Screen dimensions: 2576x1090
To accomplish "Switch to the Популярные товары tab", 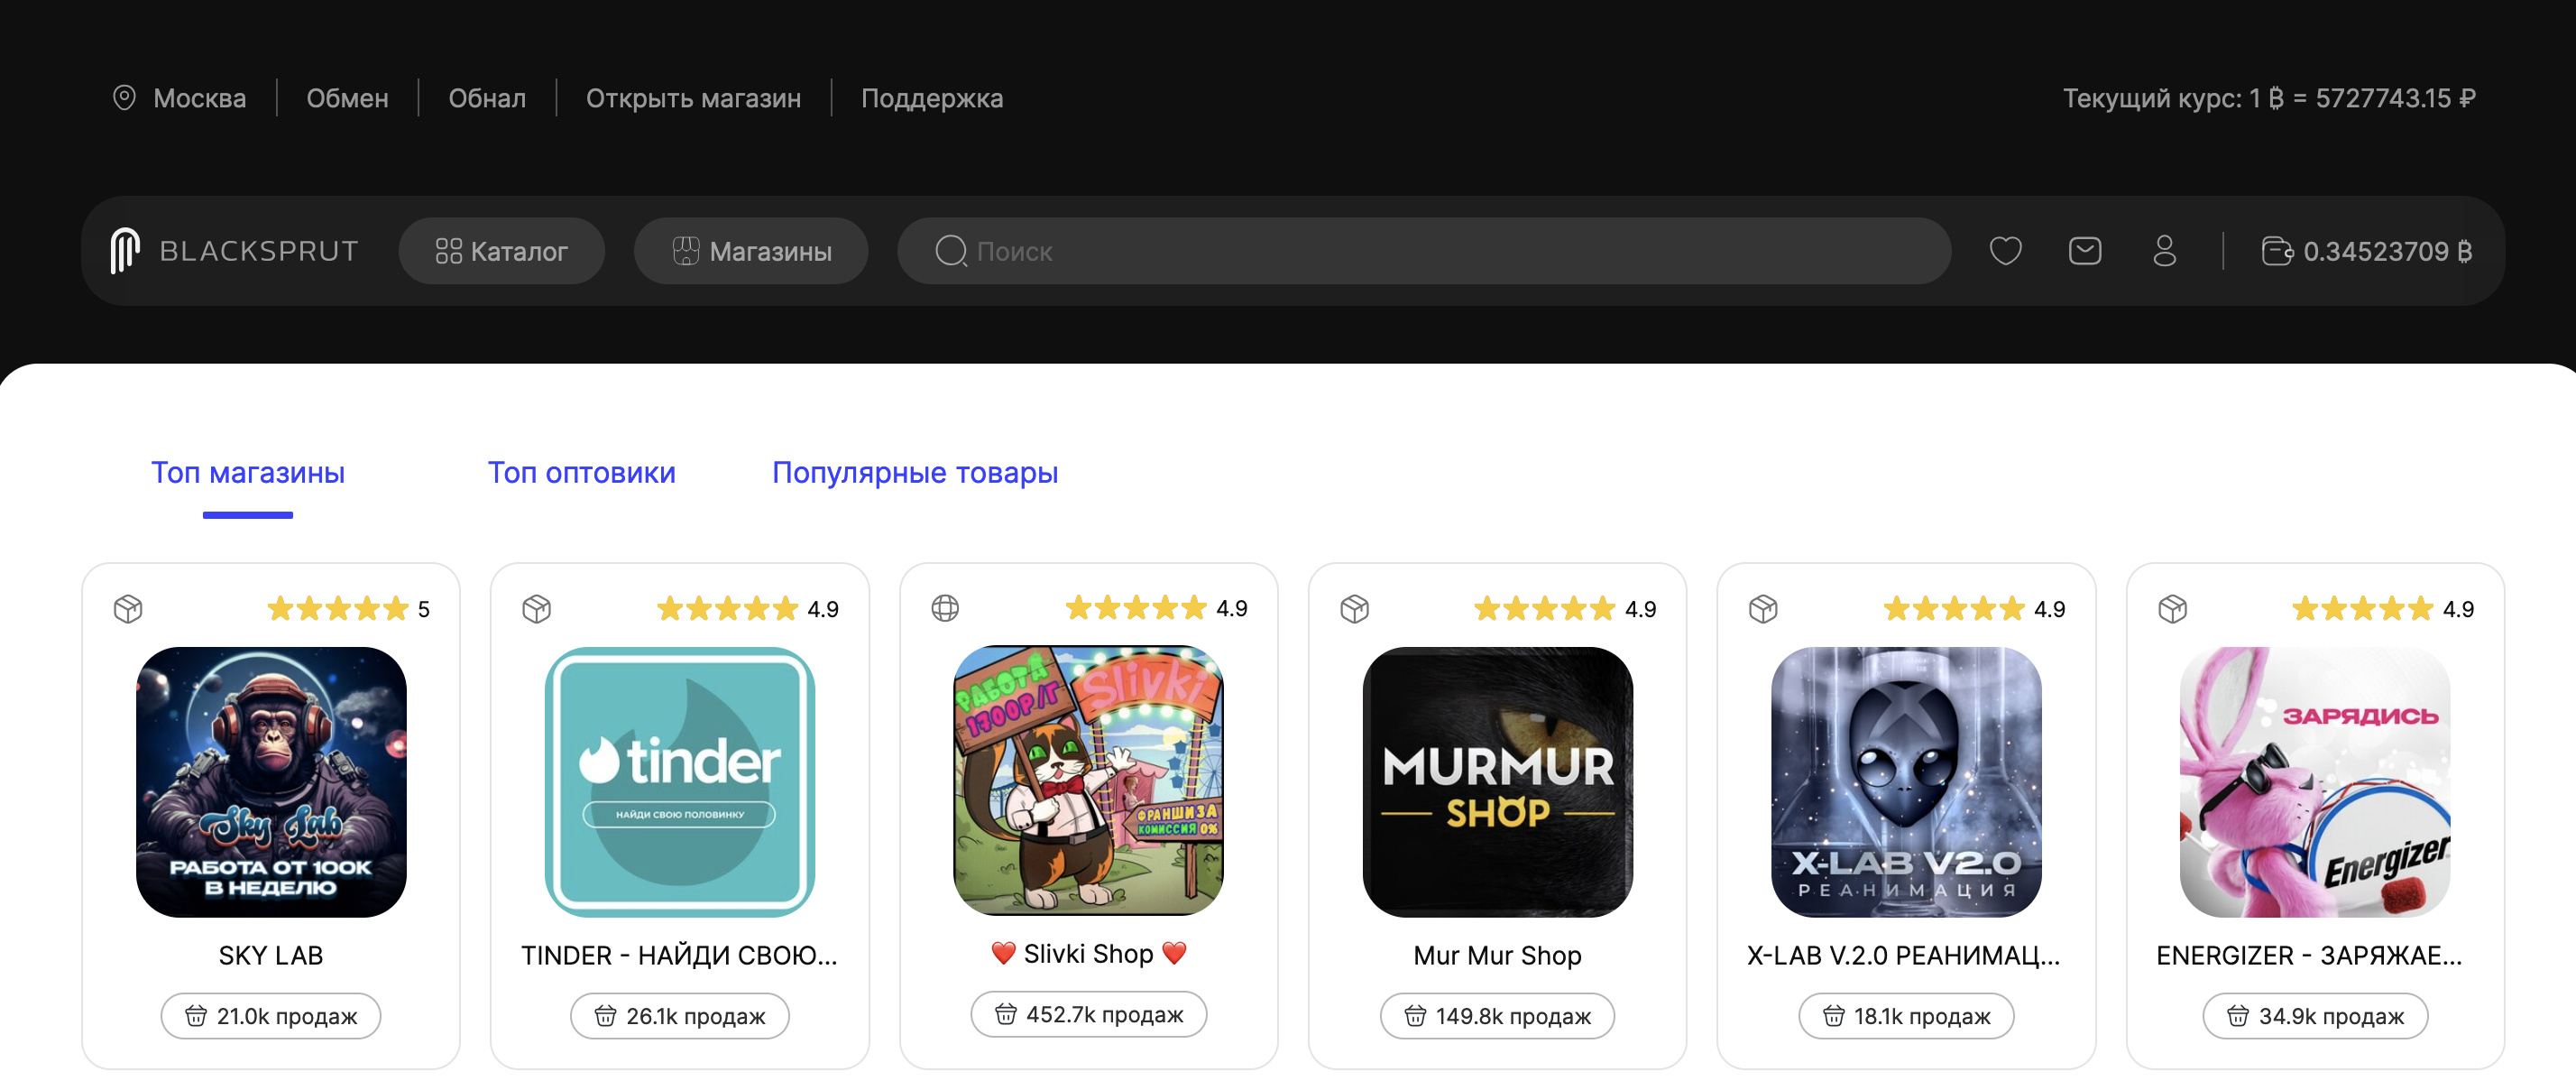I will (x=915, y=472).
